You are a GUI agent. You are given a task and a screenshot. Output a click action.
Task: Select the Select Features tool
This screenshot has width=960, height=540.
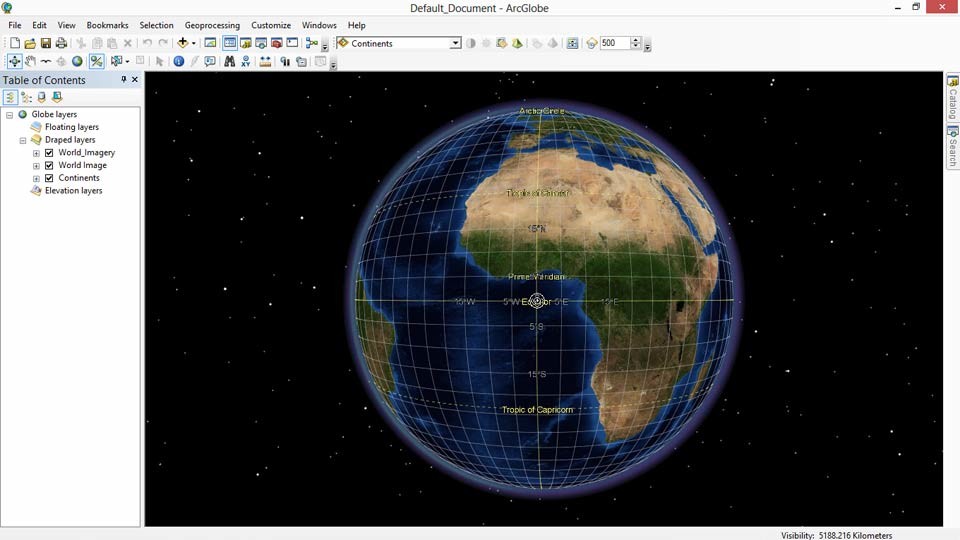(x=116, y=61)
